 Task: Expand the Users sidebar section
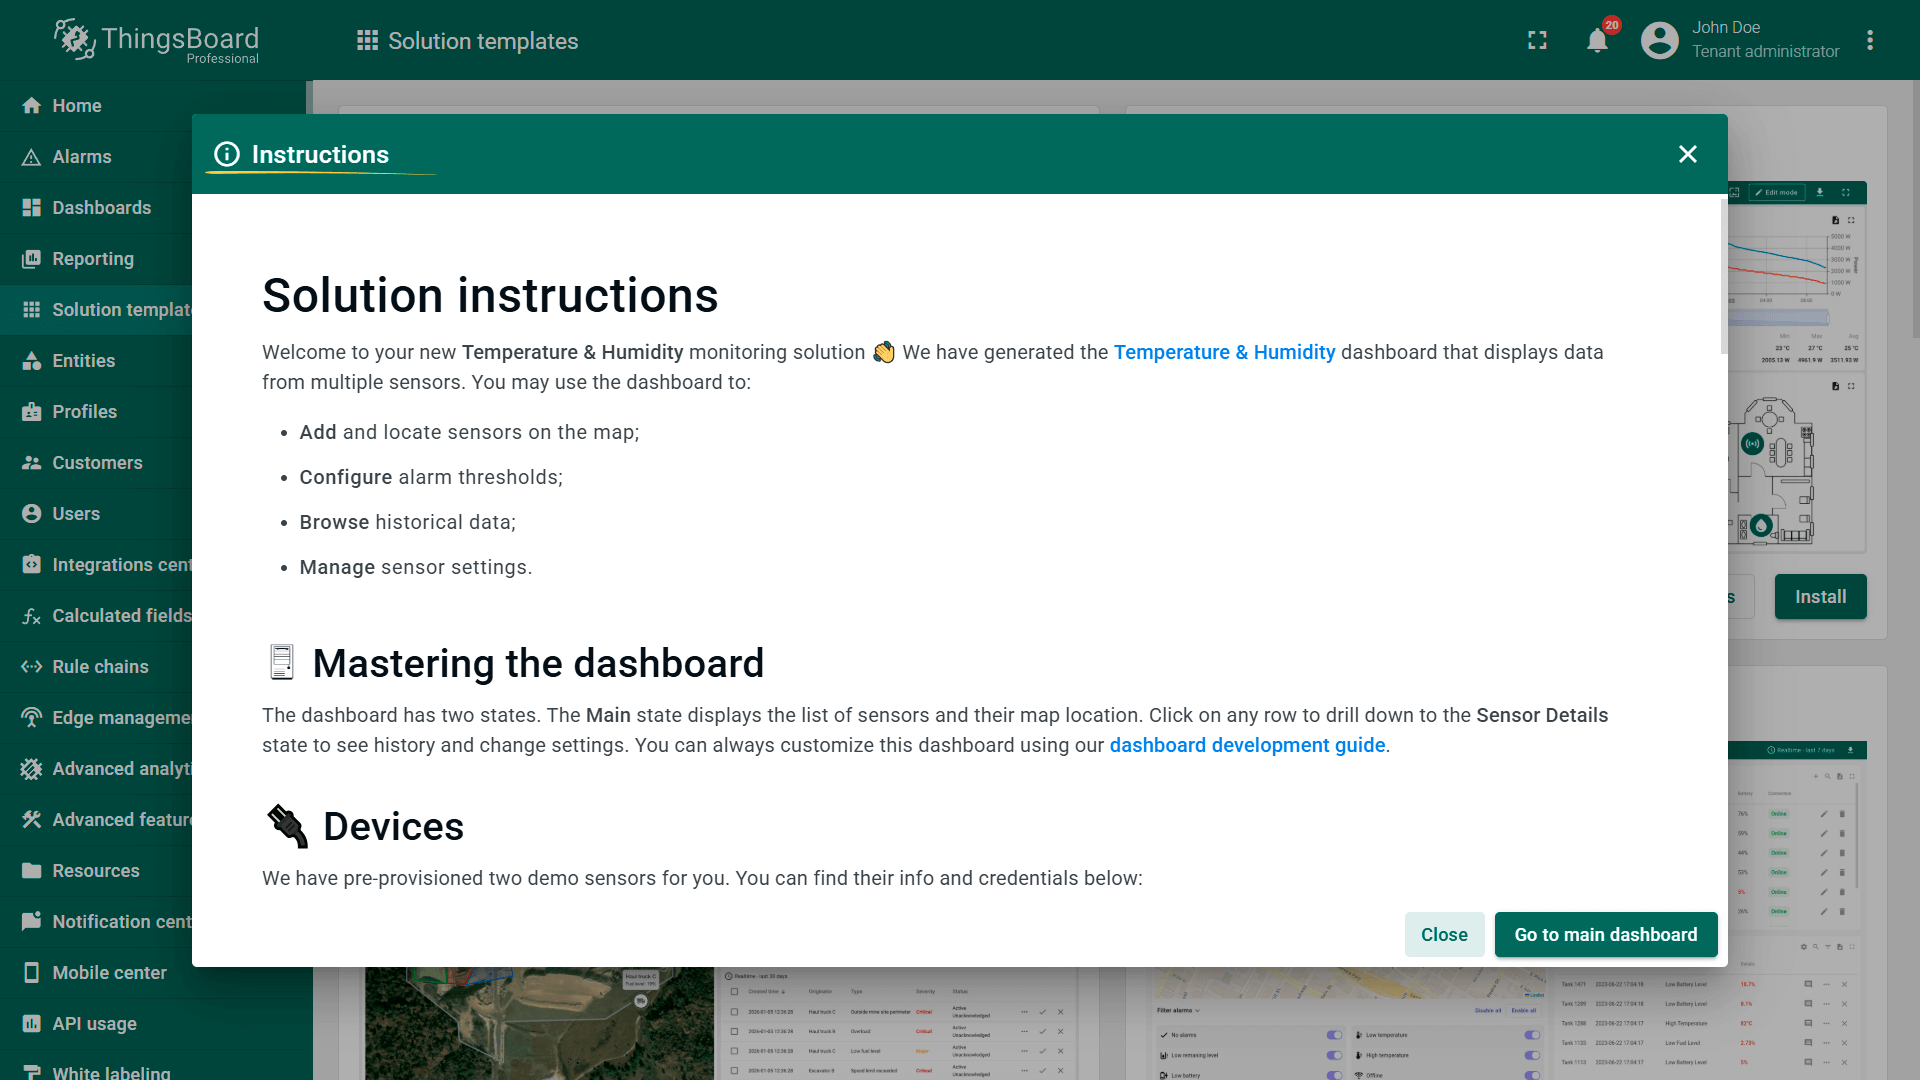[76, 514]
